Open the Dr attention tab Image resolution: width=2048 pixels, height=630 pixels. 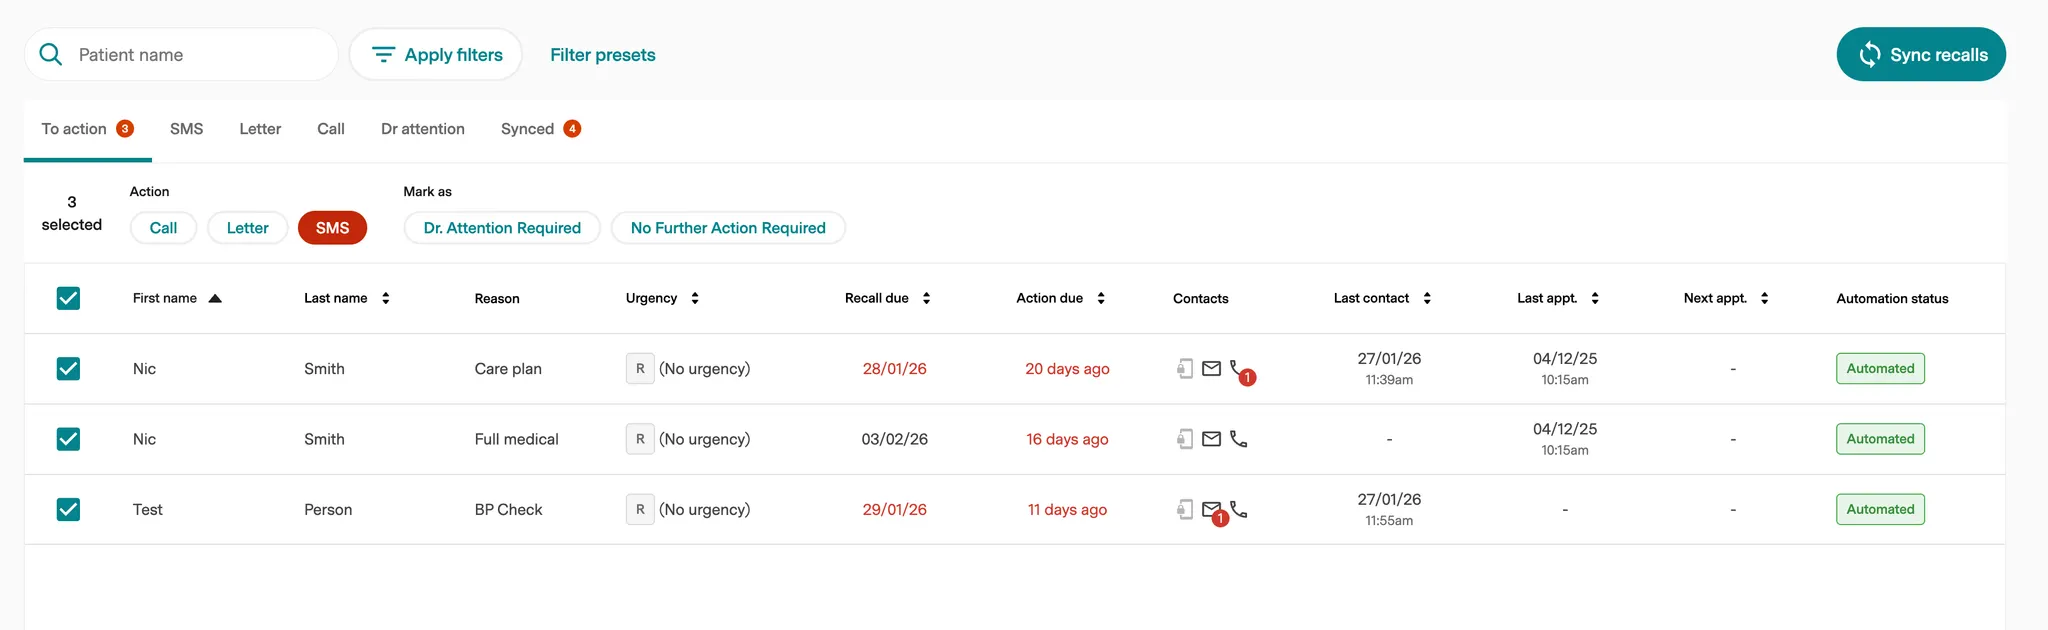coord(422,129)
